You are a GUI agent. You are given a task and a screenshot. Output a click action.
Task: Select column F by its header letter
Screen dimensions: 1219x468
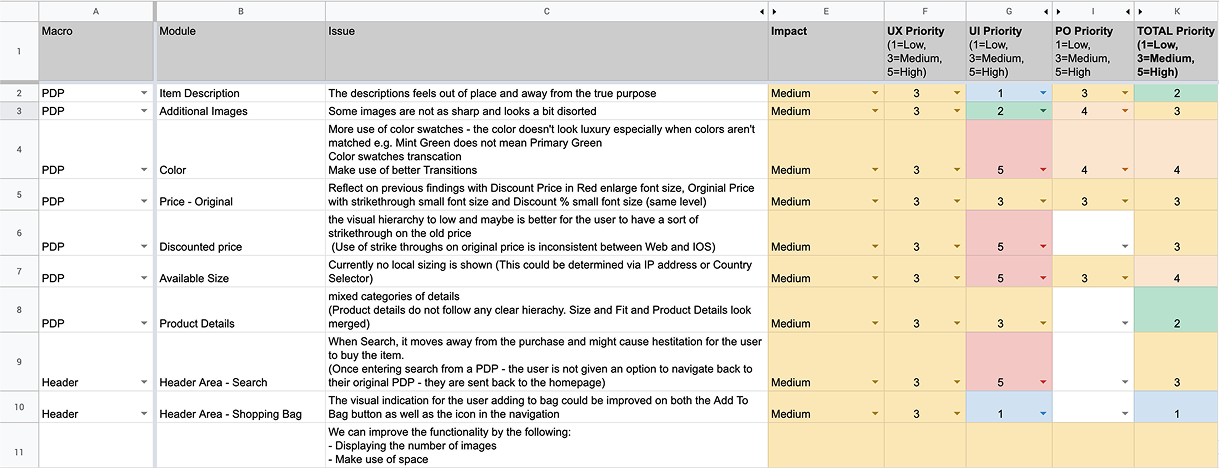click(924, 11)
